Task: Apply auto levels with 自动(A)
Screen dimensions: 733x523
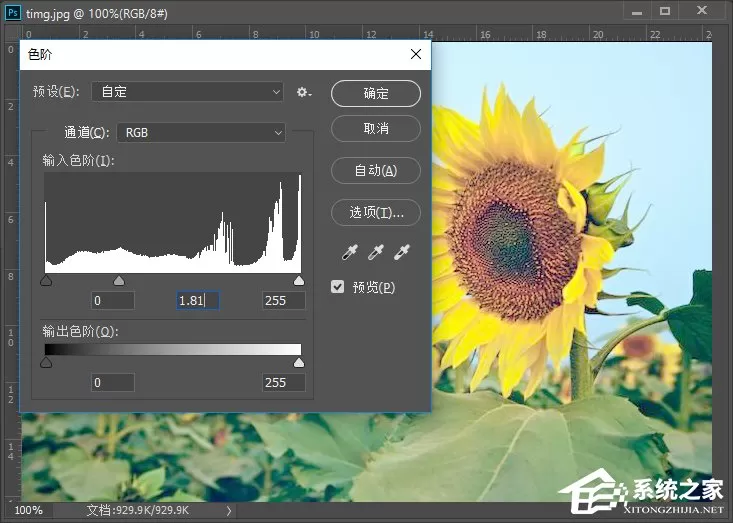Action: click(x=376, y=171)
